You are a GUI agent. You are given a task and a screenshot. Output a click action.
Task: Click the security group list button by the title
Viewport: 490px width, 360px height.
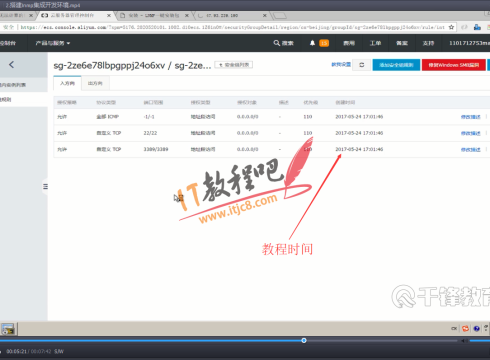[x=234, y=65]
